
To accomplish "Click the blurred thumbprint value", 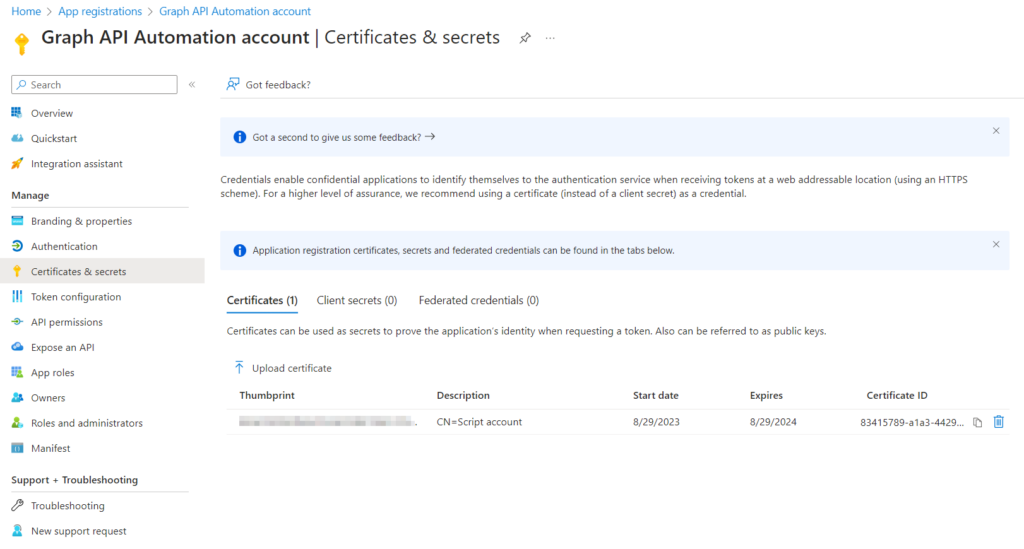I will tap(327, 422).
